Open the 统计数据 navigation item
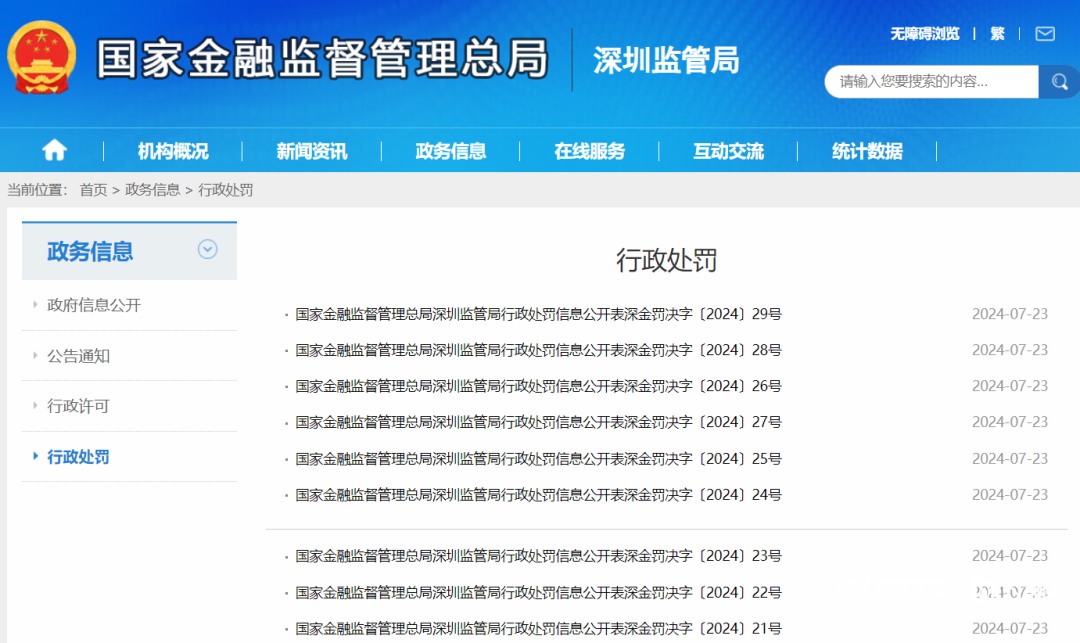The height and width of the screenshot is (643, 1080). click(867, 151)
